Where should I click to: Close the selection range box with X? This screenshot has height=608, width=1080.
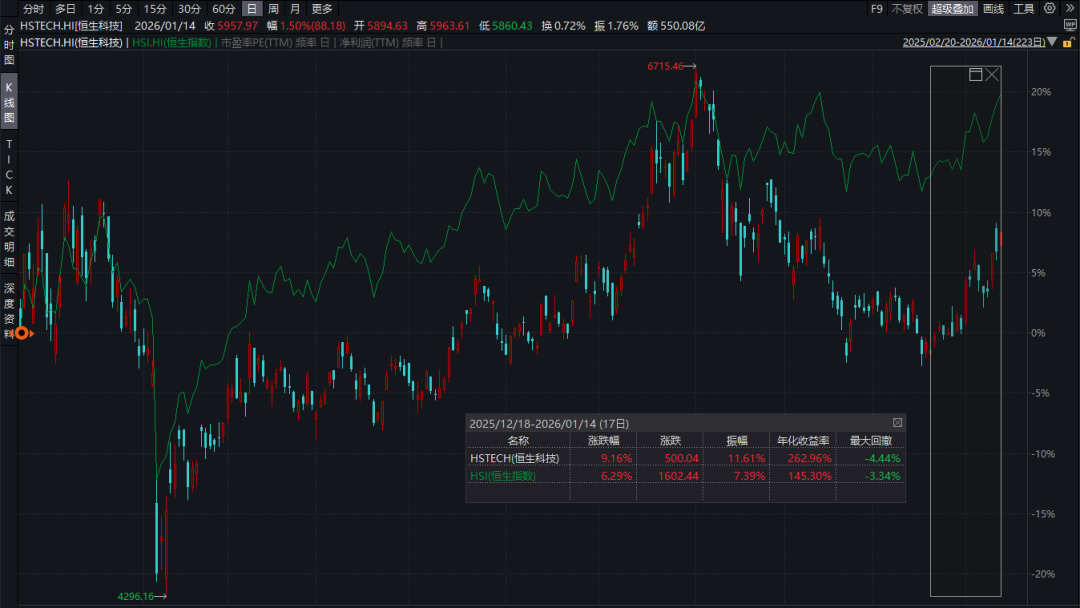(x=992, y=75)
